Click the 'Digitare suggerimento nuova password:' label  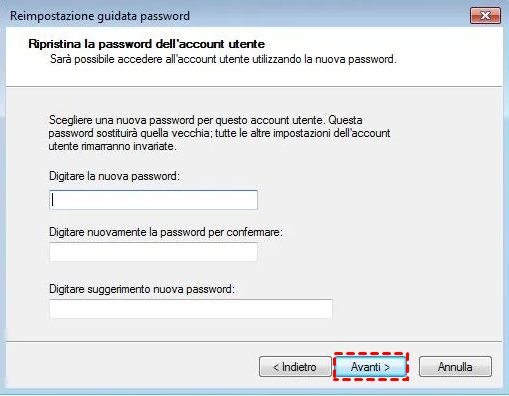tap(142, 289)
